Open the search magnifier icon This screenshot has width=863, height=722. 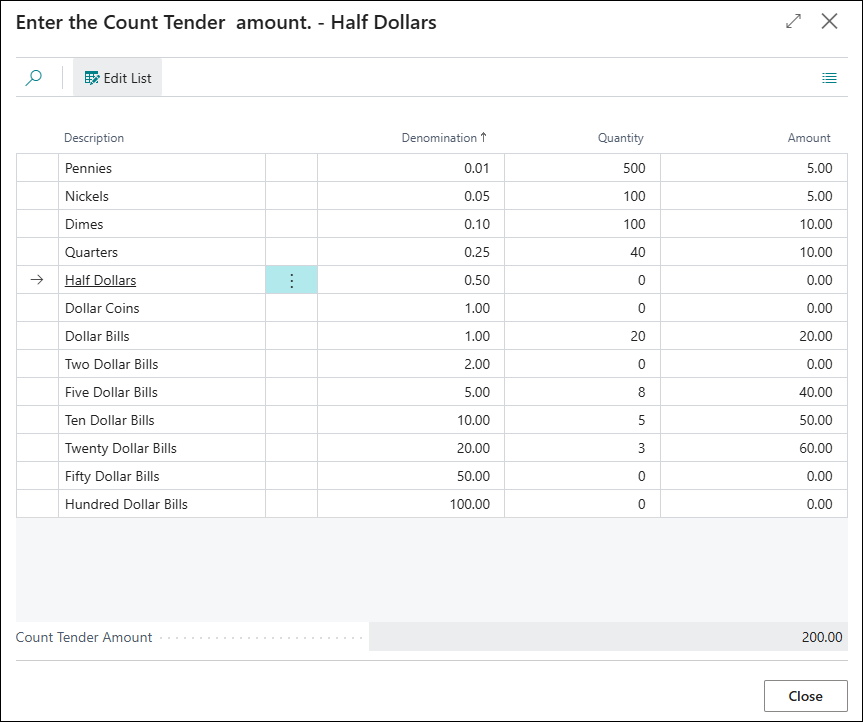pos(34,78)
